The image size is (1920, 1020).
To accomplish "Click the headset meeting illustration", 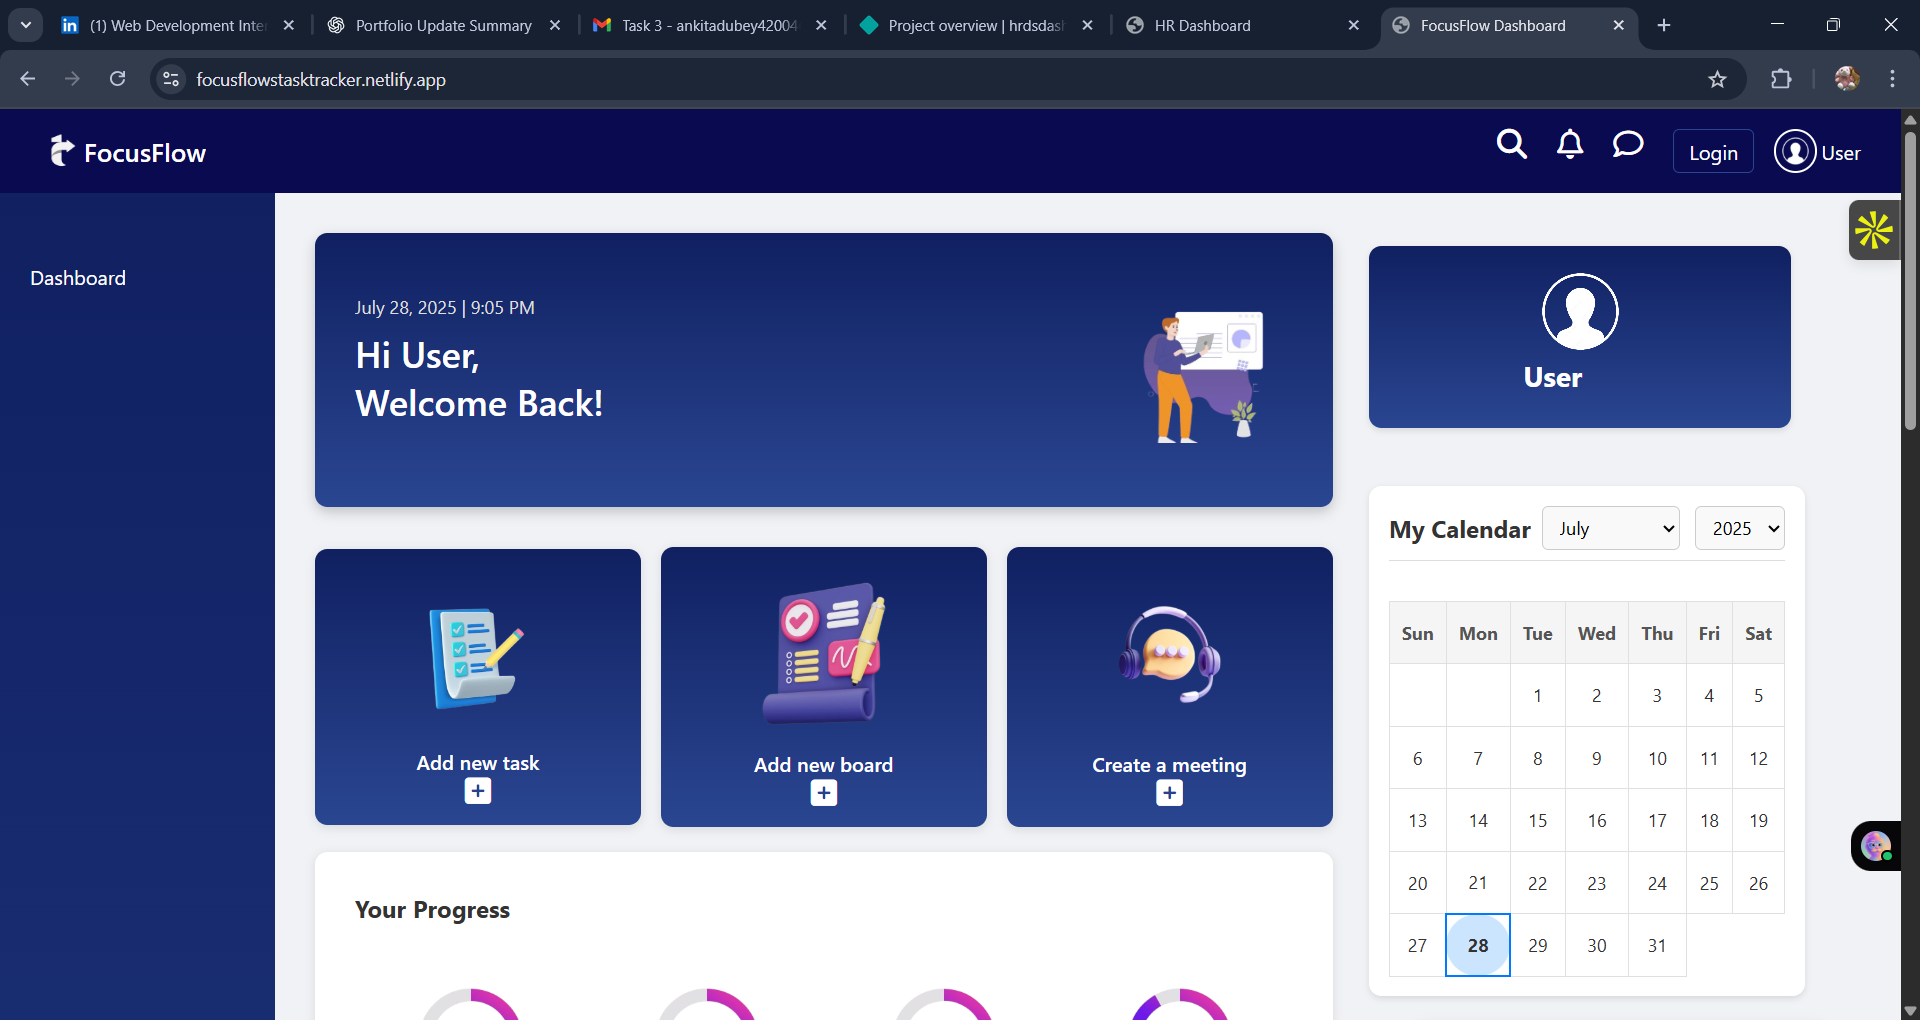I will (x=1170, y=655).
